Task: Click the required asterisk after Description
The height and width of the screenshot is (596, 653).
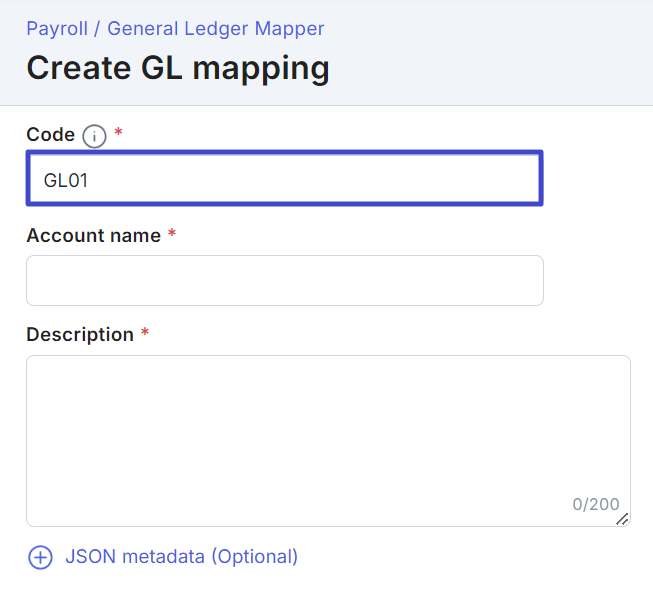Action: tap(145, 332)
